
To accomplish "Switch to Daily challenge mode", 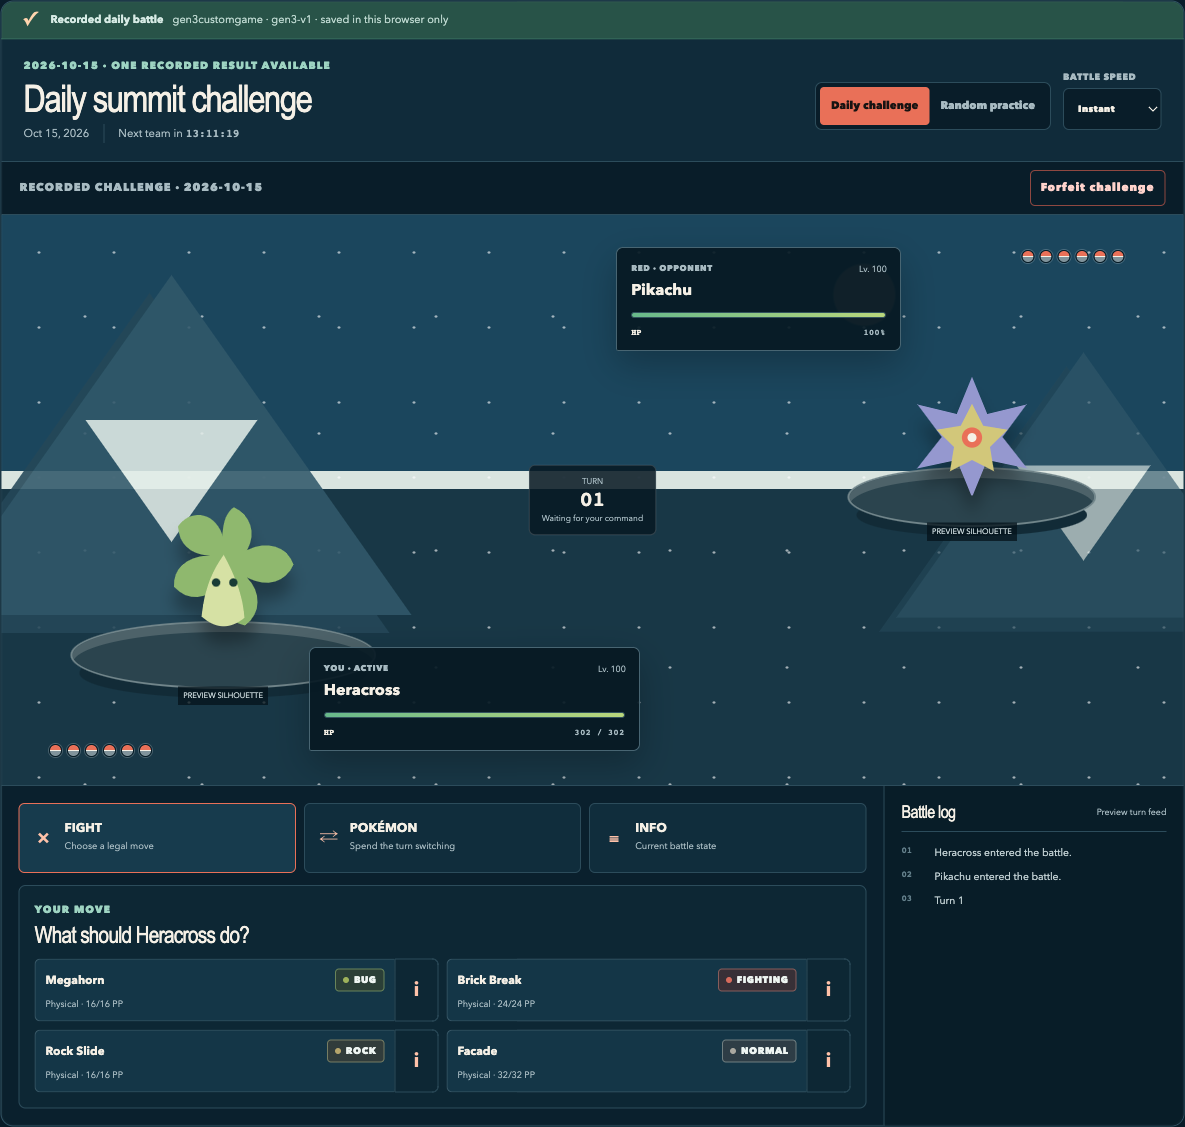I will (874, 105).
